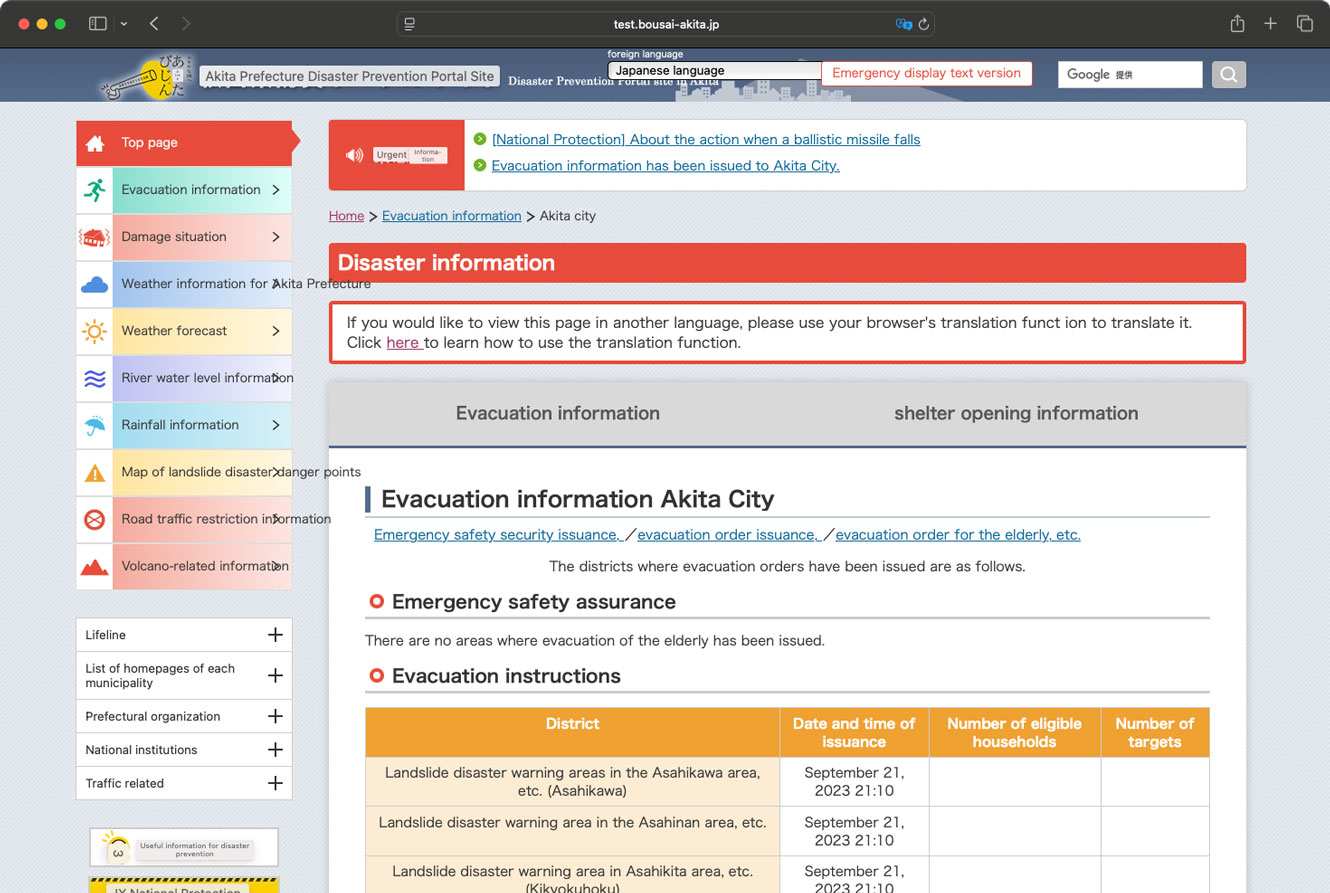Image resolution: width=1330 pixels, height=893 pixels.
Task: Click the volcano mountain icon
Action: [x=94, y=567]
